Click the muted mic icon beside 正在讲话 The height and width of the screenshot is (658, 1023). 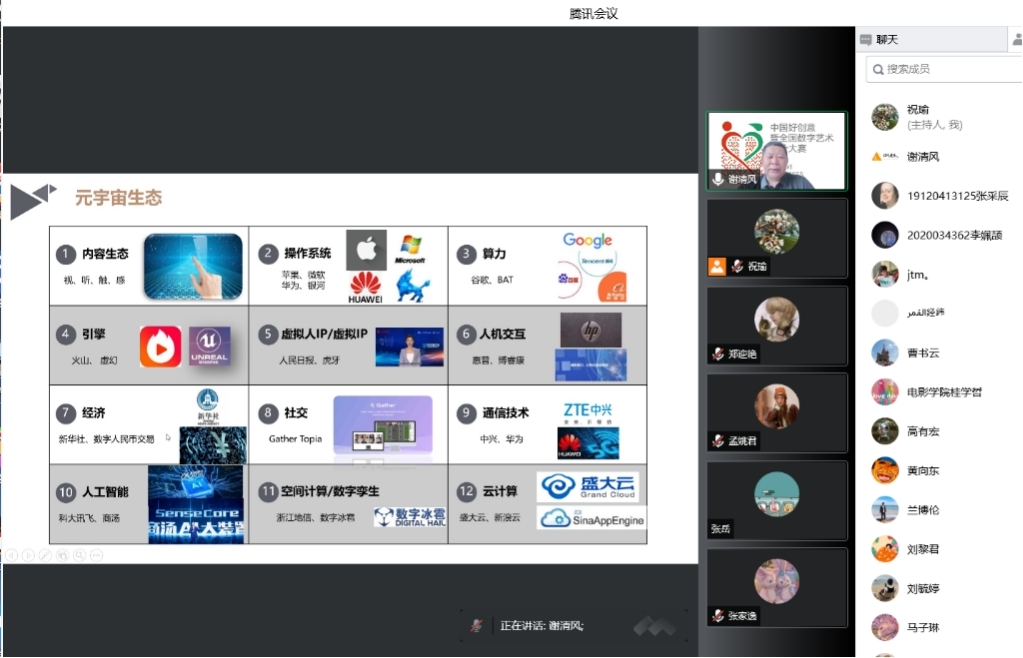477,626
